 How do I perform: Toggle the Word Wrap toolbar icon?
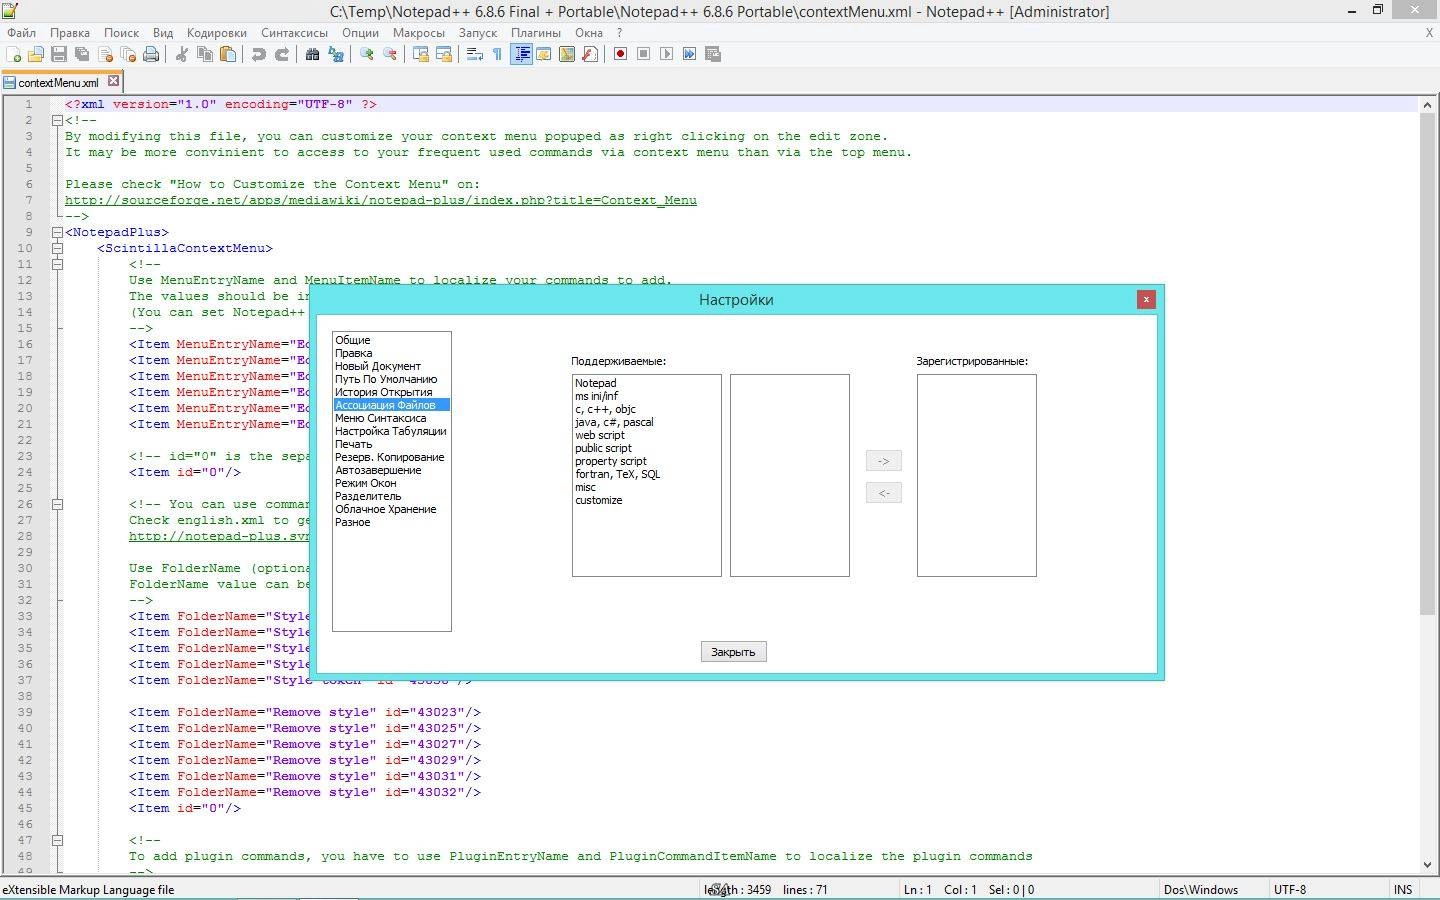click(474, 54)
